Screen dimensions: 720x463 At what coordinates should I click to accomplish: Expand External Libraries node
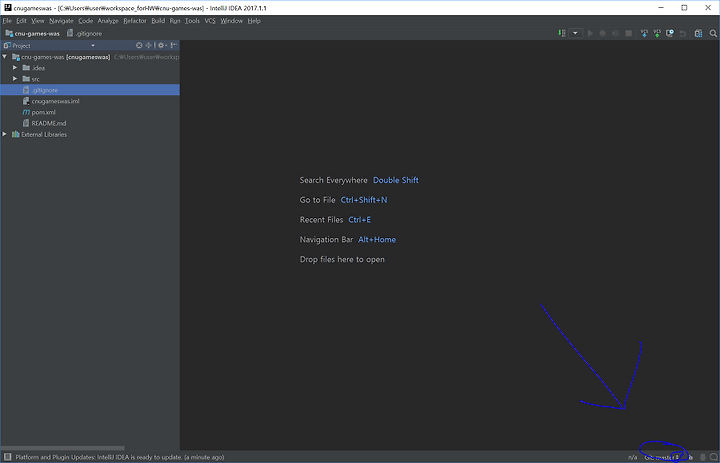pyautogui.click(x=5, y=134)
